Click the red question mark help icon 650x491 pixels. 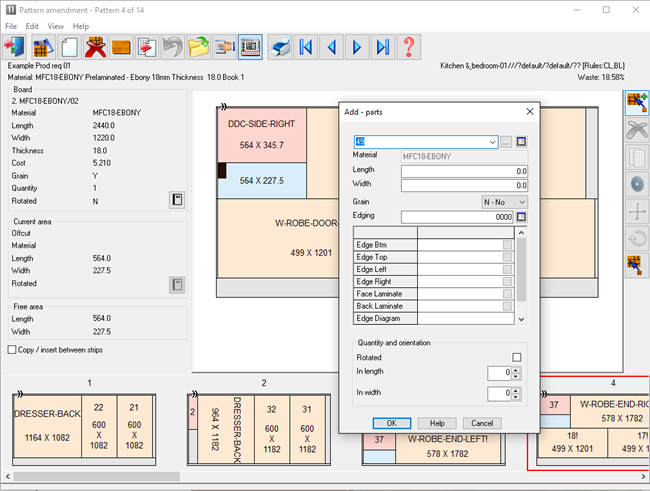[409, 47]
